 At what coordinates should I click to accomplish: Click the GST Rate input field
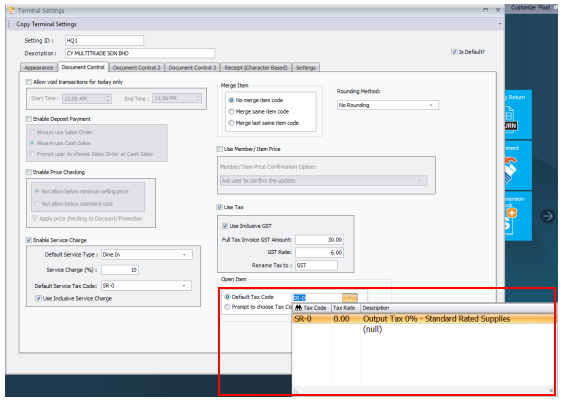pyautogui.click(x=319, y=252)
